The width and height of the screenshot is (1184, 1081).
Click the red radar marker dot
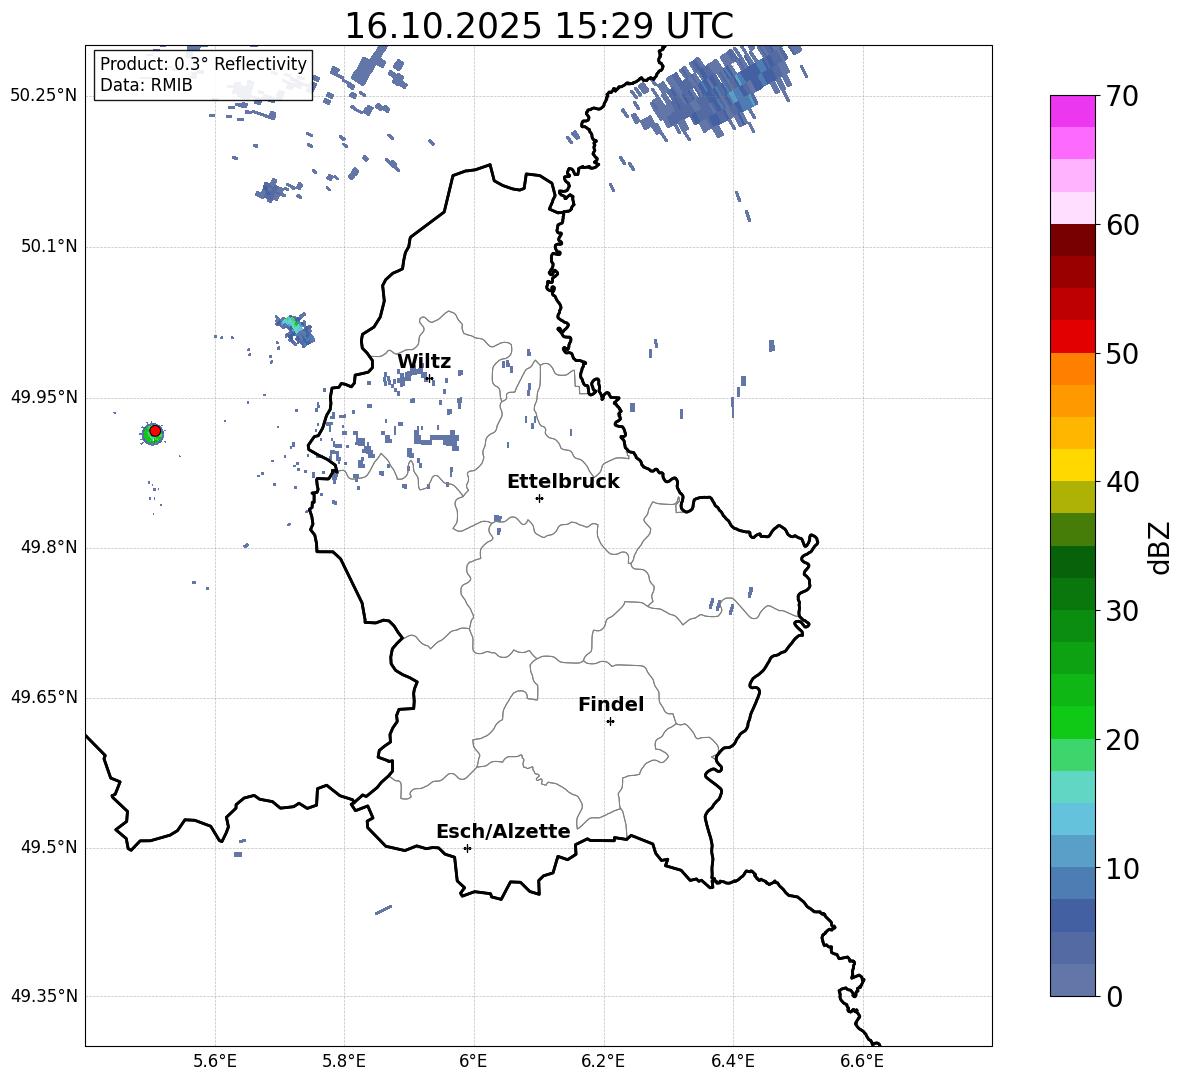point(155,431)
